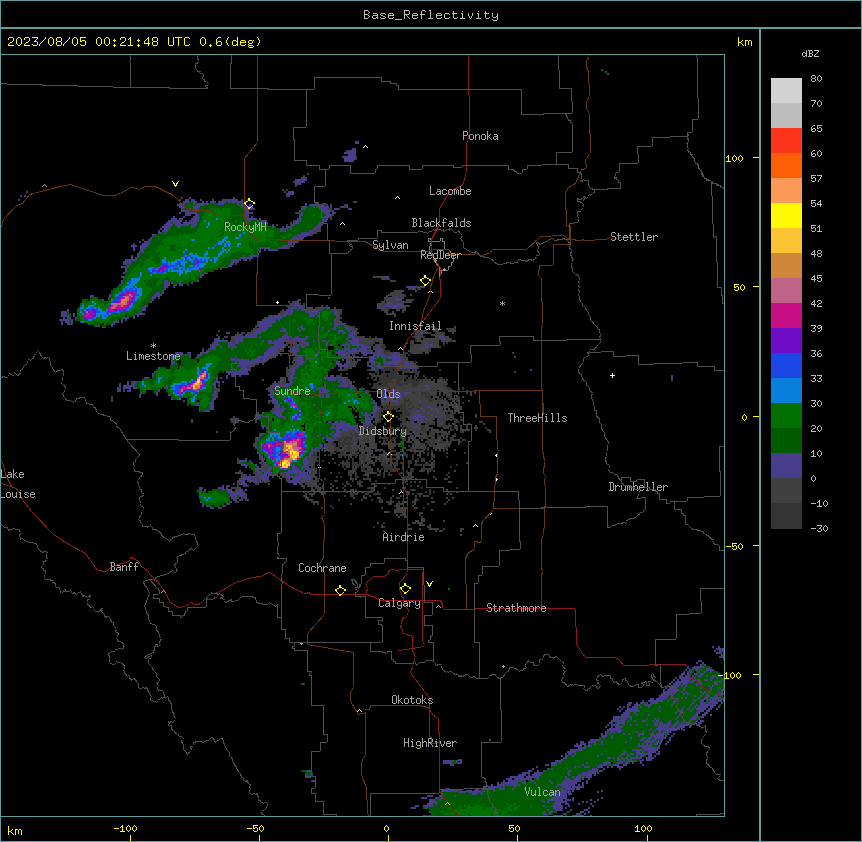Click the yellow V marker northwest of RockyMH
Image resolution: width=862 pixels, height=842 pixels.
point(175,184)
